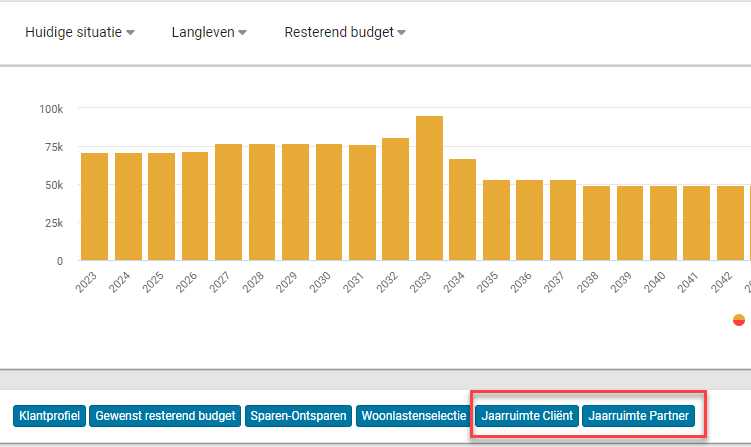The image size is (751, 447).
Task: Click the 2030 bar in the chart
Action: [x=329, y=202]
